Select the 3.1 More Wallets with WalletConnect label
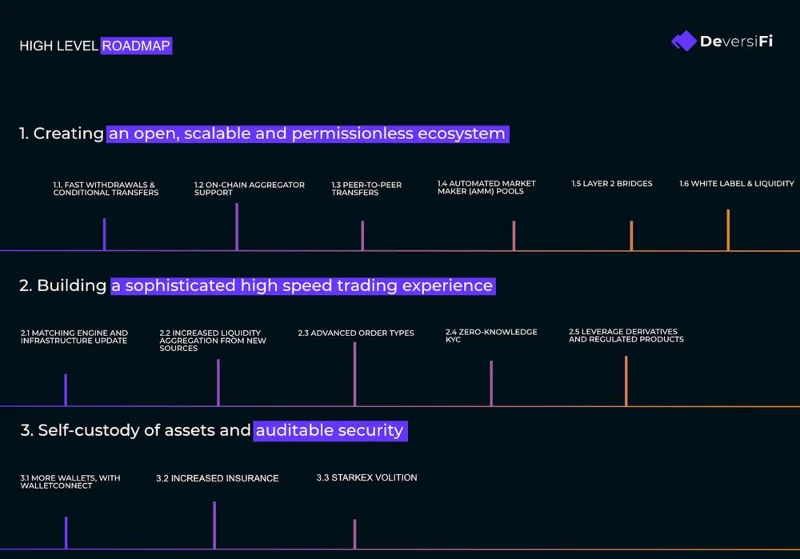The height and width of the screenshot is (559, 800). [70, 482]
